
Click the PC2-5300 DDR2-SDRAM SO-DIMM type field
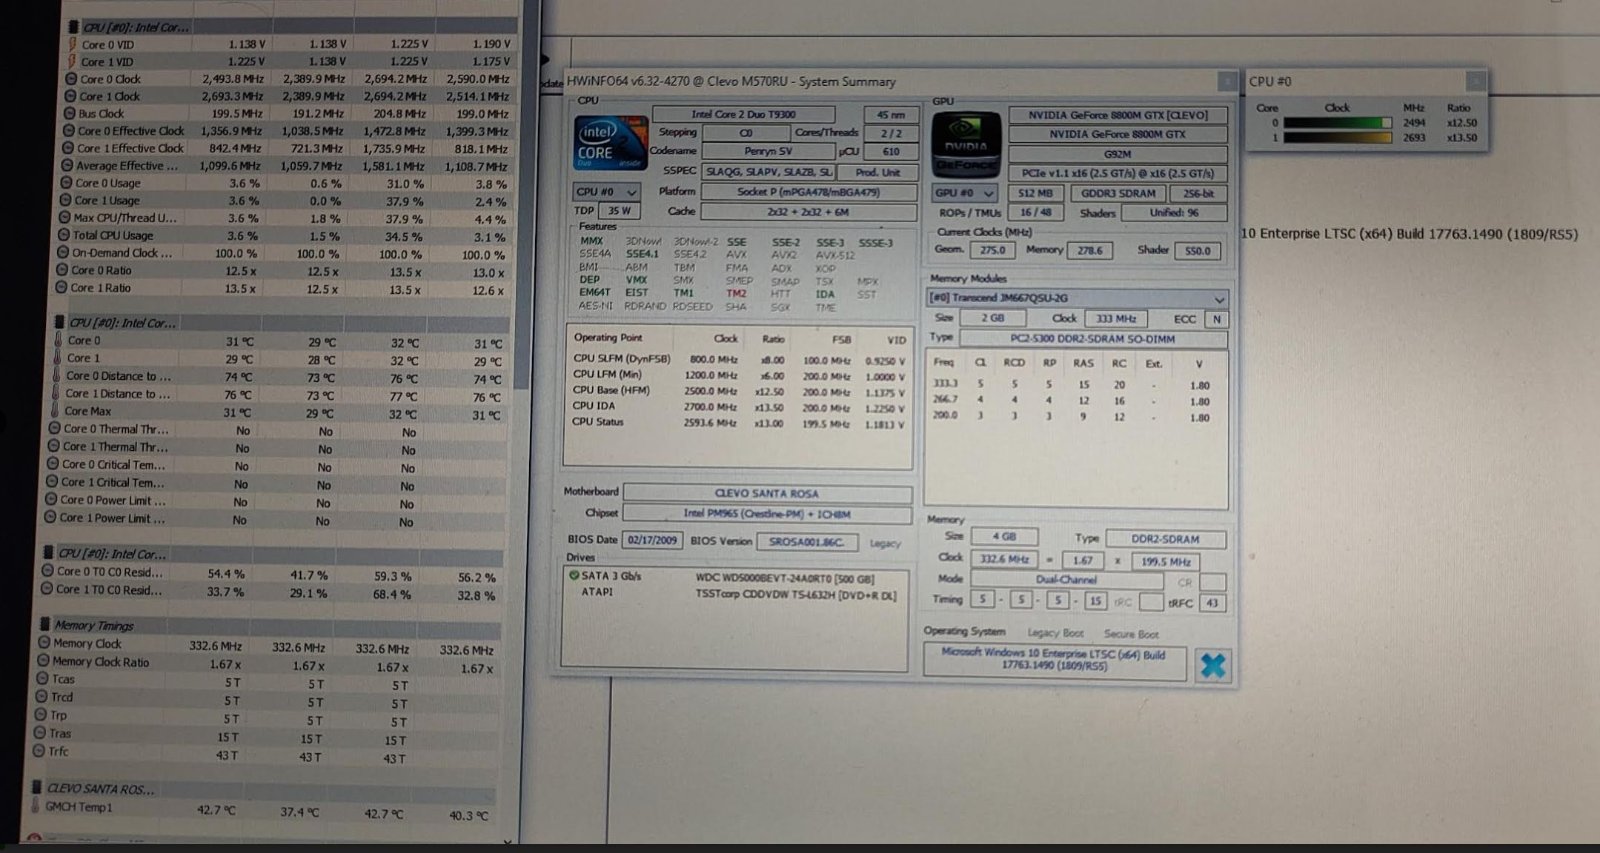point(1092,338)
